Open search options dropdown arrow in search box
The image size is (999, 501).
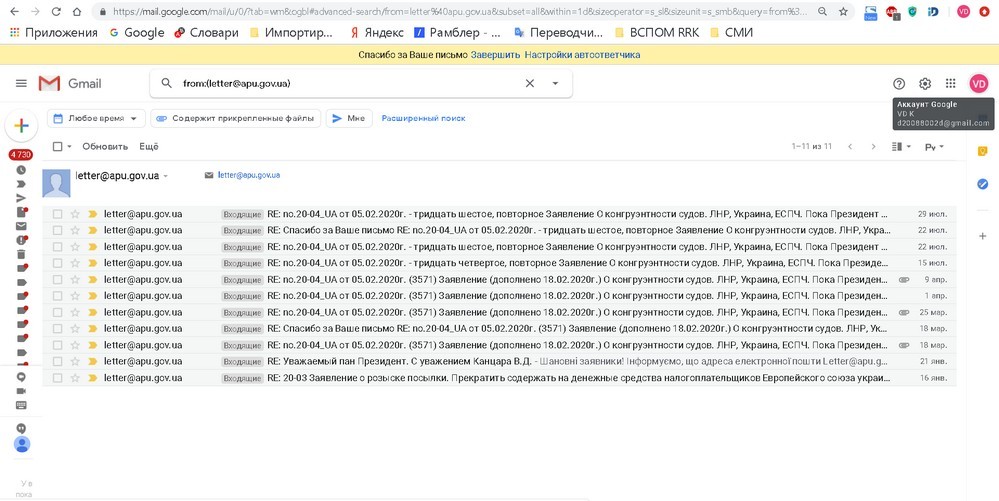coord(555,84)
